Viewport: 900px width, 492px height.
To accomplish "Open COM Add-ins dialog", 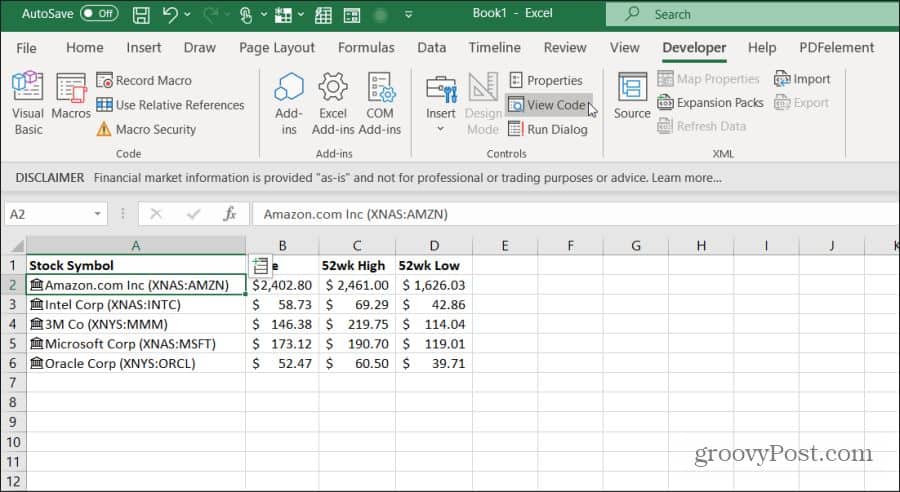I will point(380,103).
